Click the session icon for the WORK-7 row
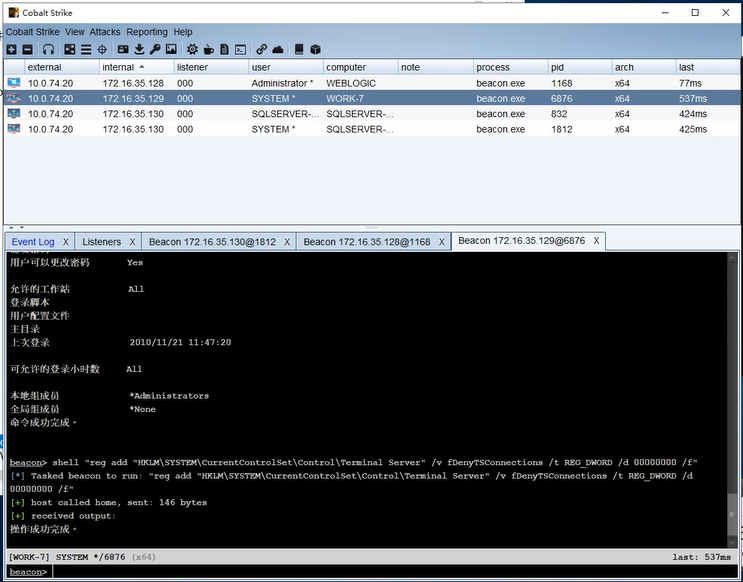The image size is (743, 582). pos(14,99)
